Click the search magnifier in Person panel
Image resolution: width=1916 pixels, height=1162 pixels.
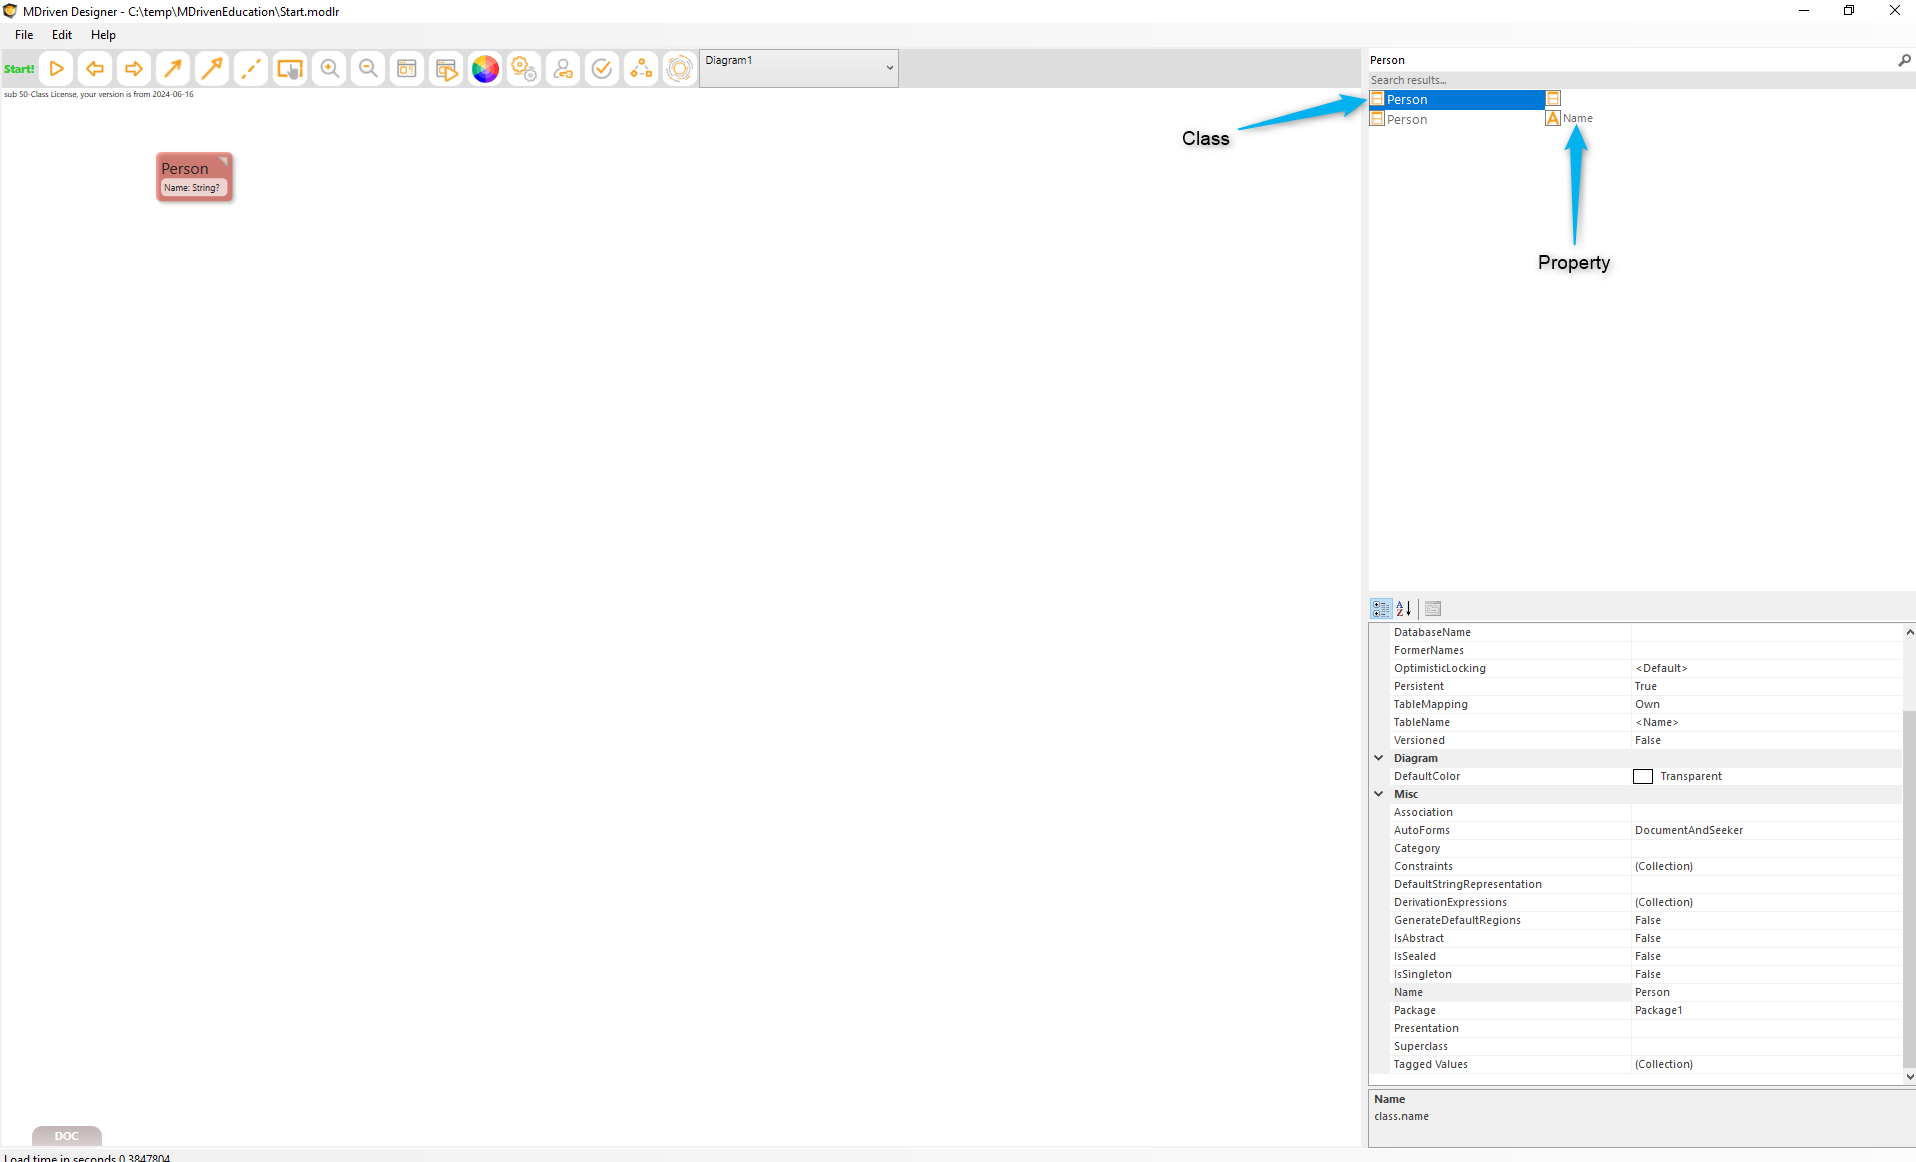[x=1904, y=61]
